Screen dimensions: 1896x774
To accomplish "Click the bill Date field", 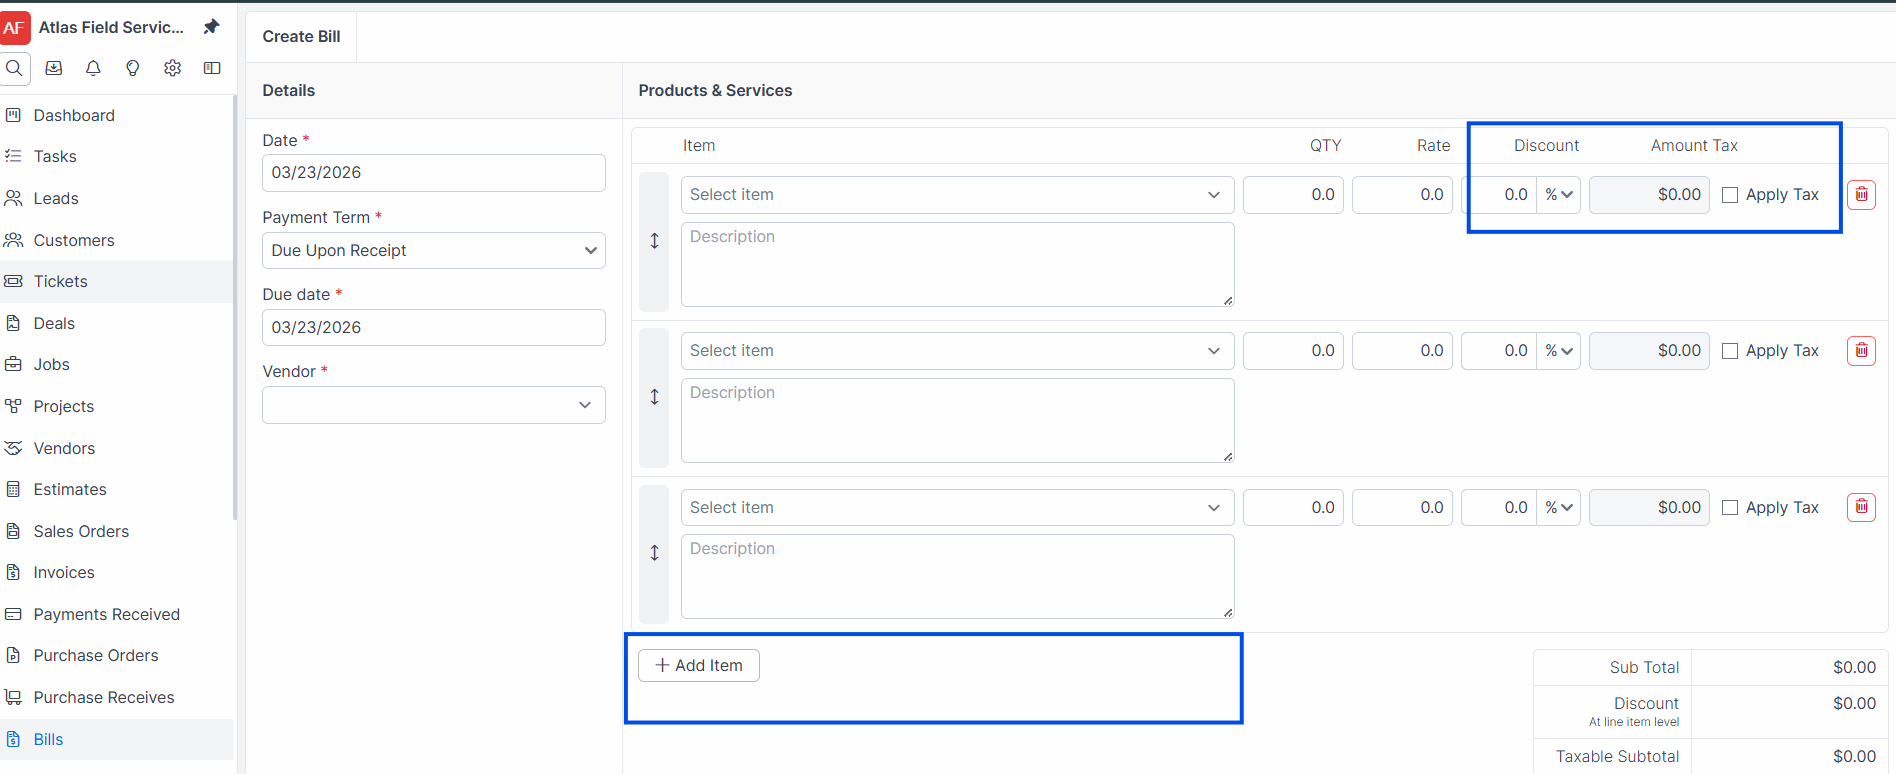I will (434, 172).
